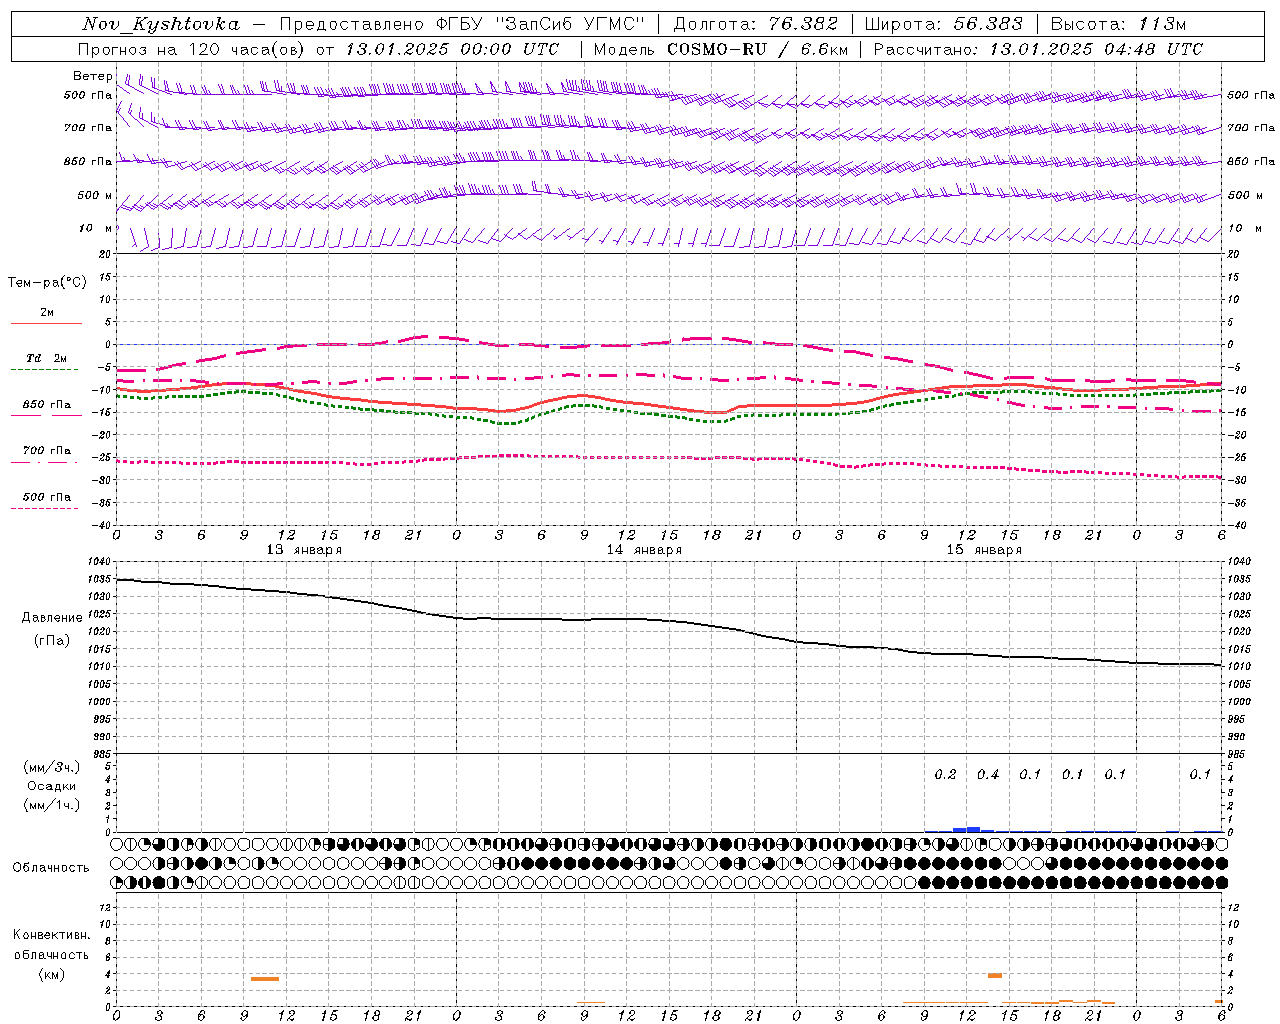Click the 0.2 precipitation value
The image size is (1280, 1024).
coord(945,775)
